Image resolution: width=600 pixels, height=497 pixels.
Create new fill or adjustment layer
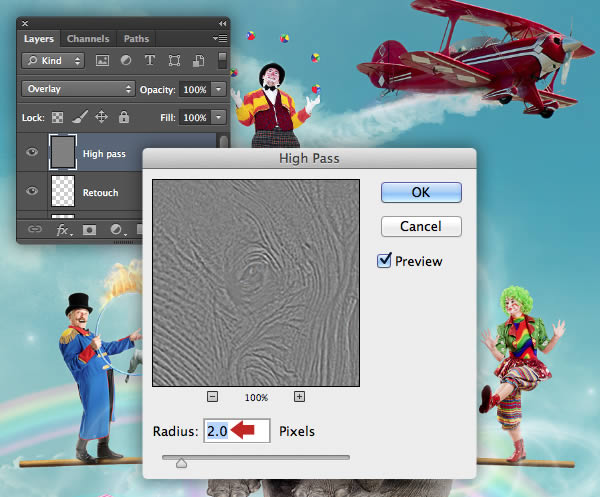116,230
